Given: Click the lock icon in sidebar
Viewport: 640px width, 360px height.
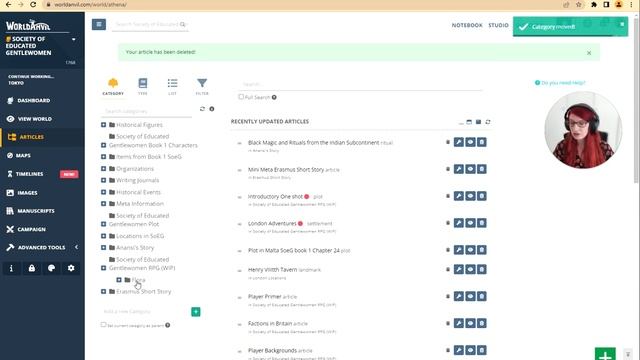Looking at the screenshot, I should pyautogui.click(x=31, y=268).
